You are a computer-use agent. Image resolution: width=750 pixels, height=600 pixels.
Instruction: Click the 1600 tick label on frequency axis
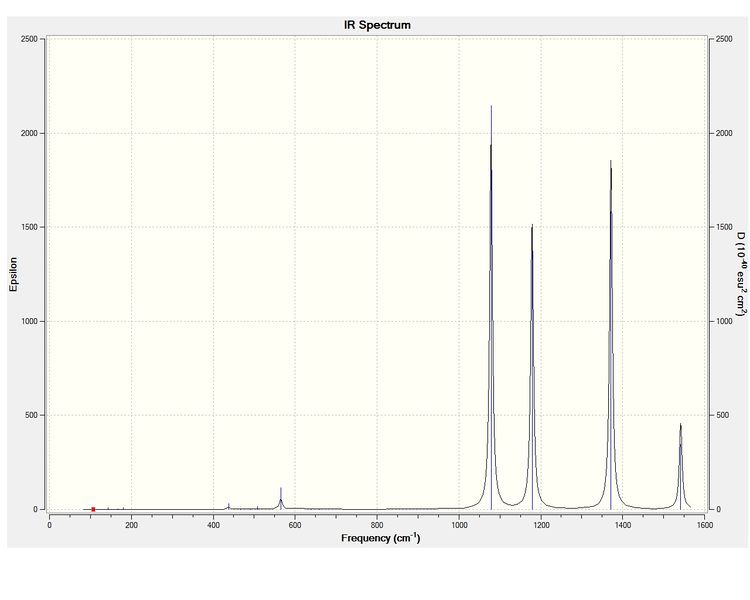point(705,525)
